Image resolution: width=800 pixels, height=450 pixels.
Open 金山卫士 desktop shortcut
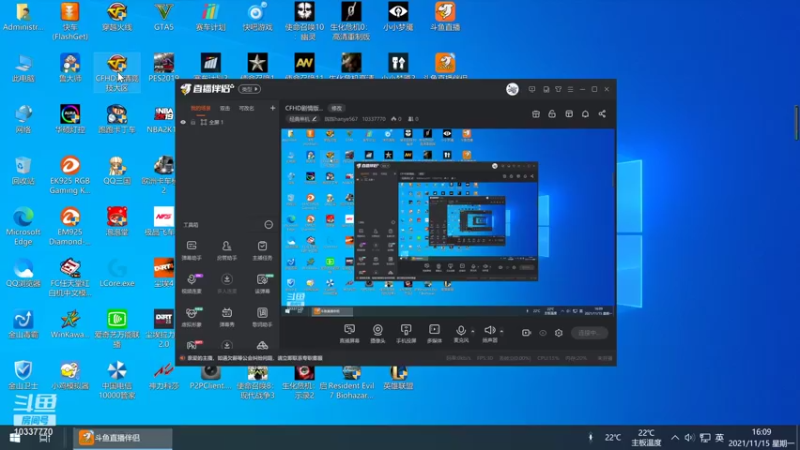click(x=23, y=375)
